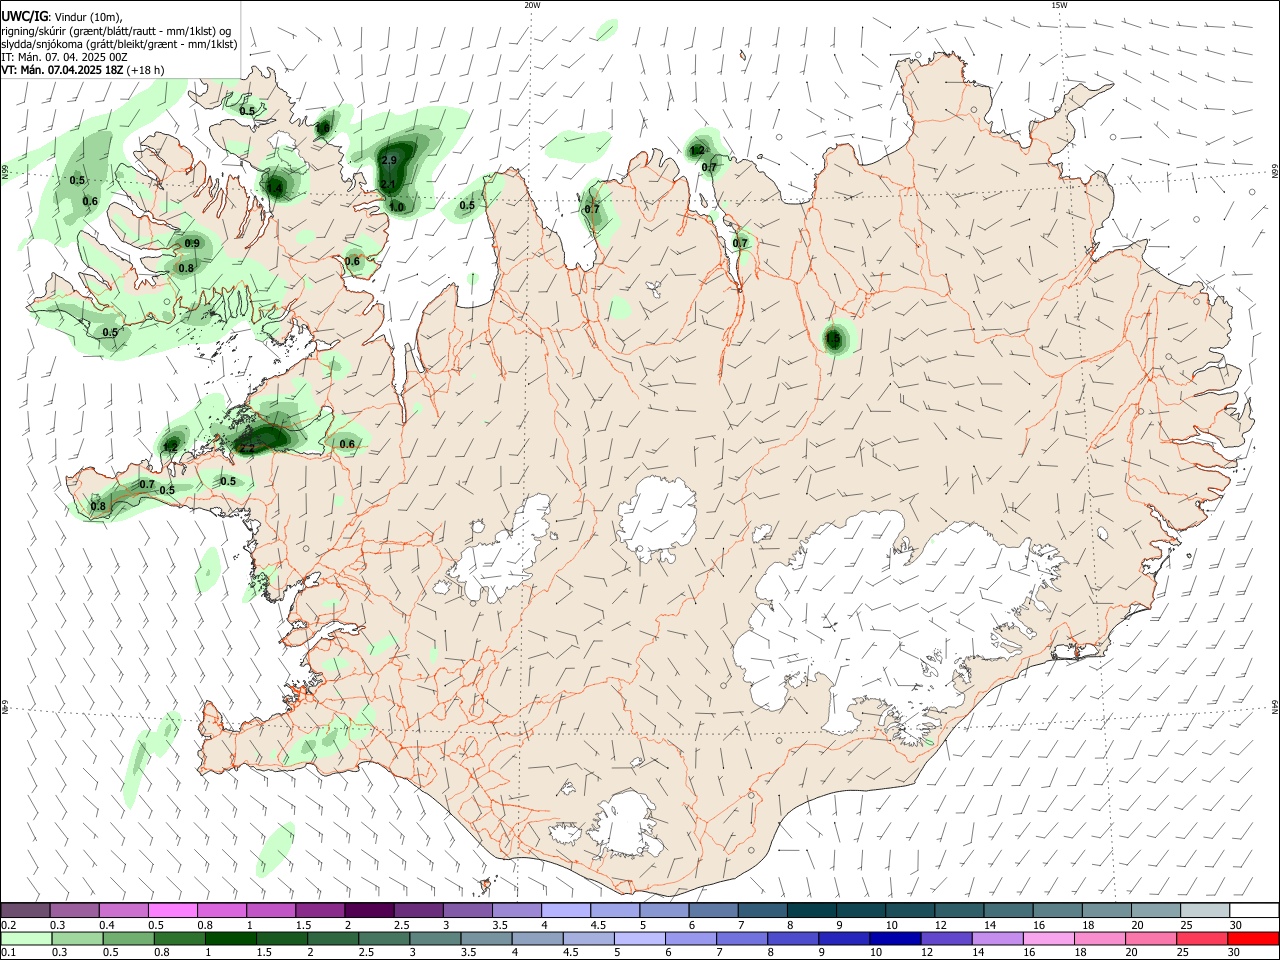Click the 20W longitude label
This screenshot has height=960, width=1280.
[532, 5]
